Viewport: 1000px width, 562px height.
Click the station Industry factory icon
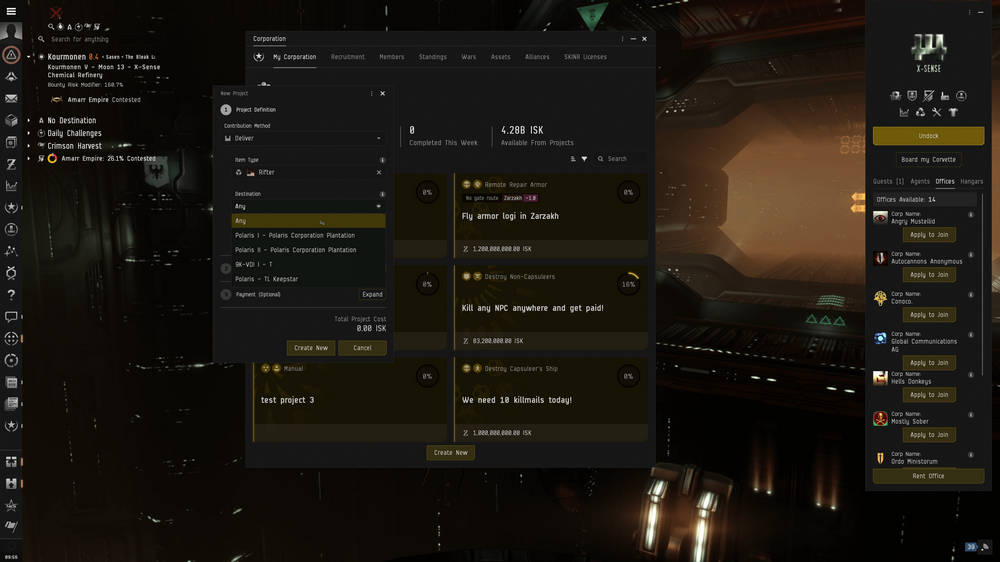[945, 96]
